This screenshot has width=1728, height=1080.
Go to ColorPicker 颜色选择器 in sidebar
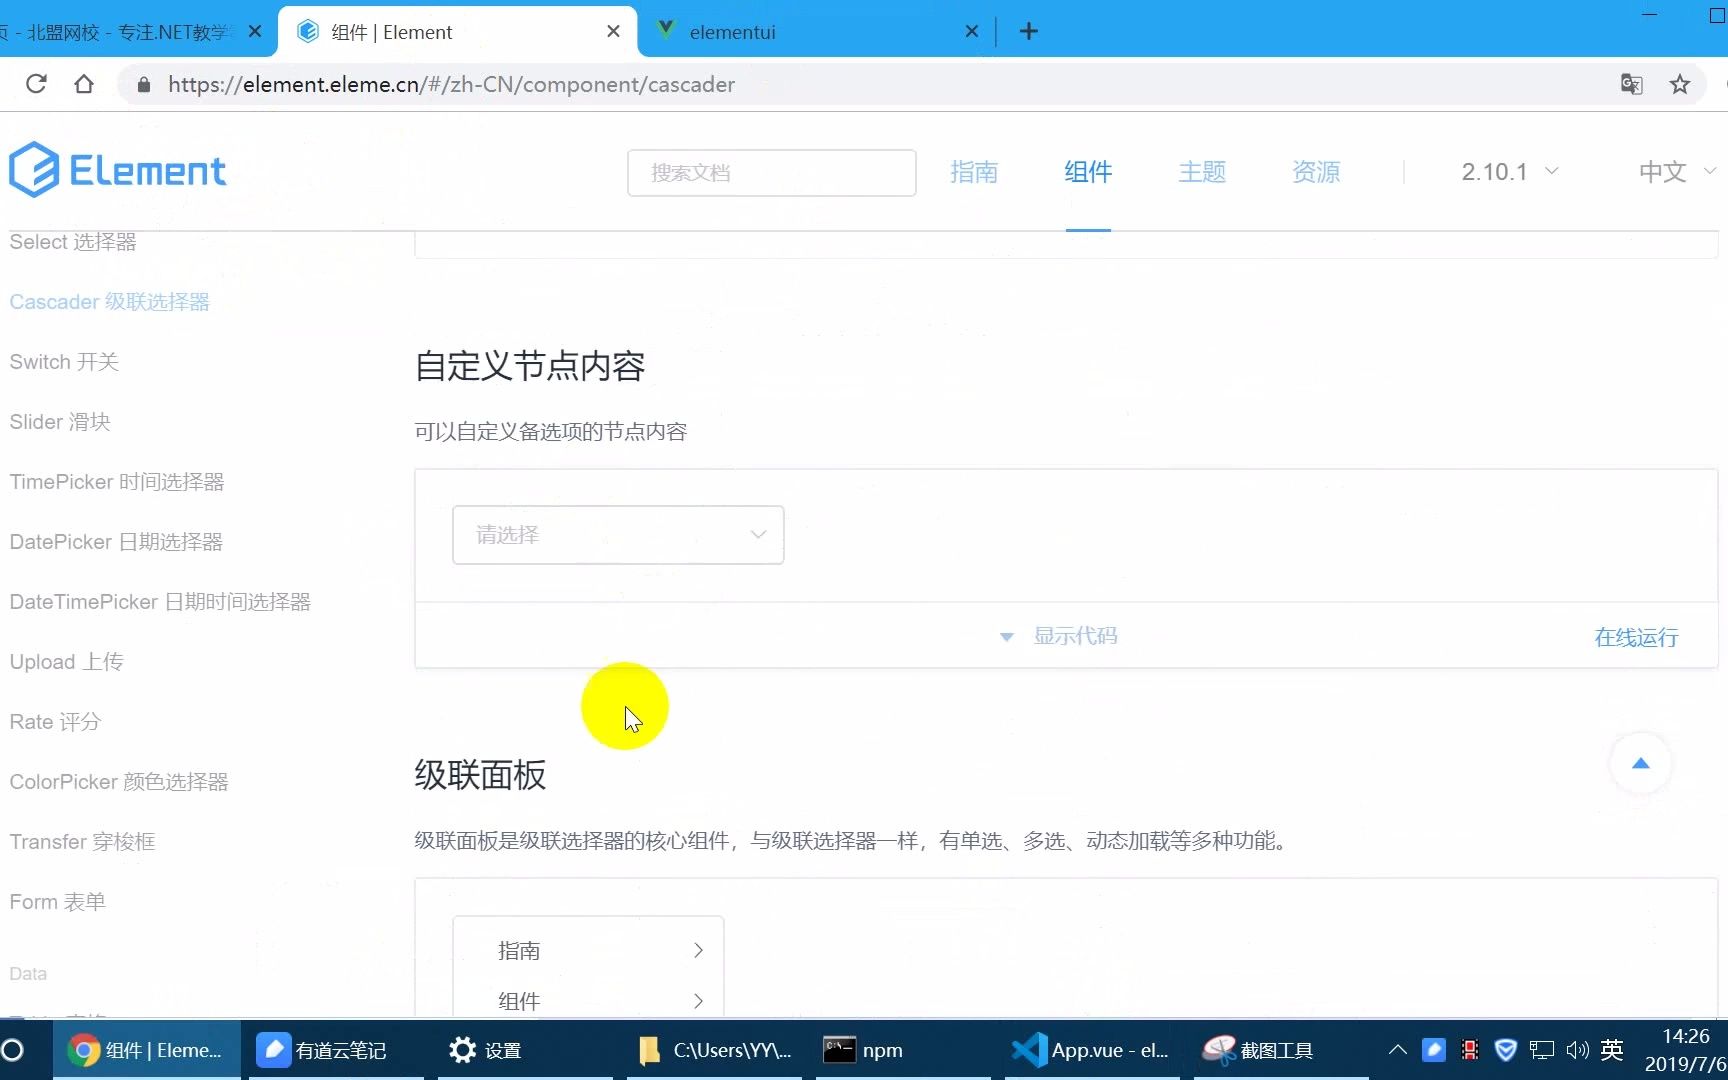(119, 782)
